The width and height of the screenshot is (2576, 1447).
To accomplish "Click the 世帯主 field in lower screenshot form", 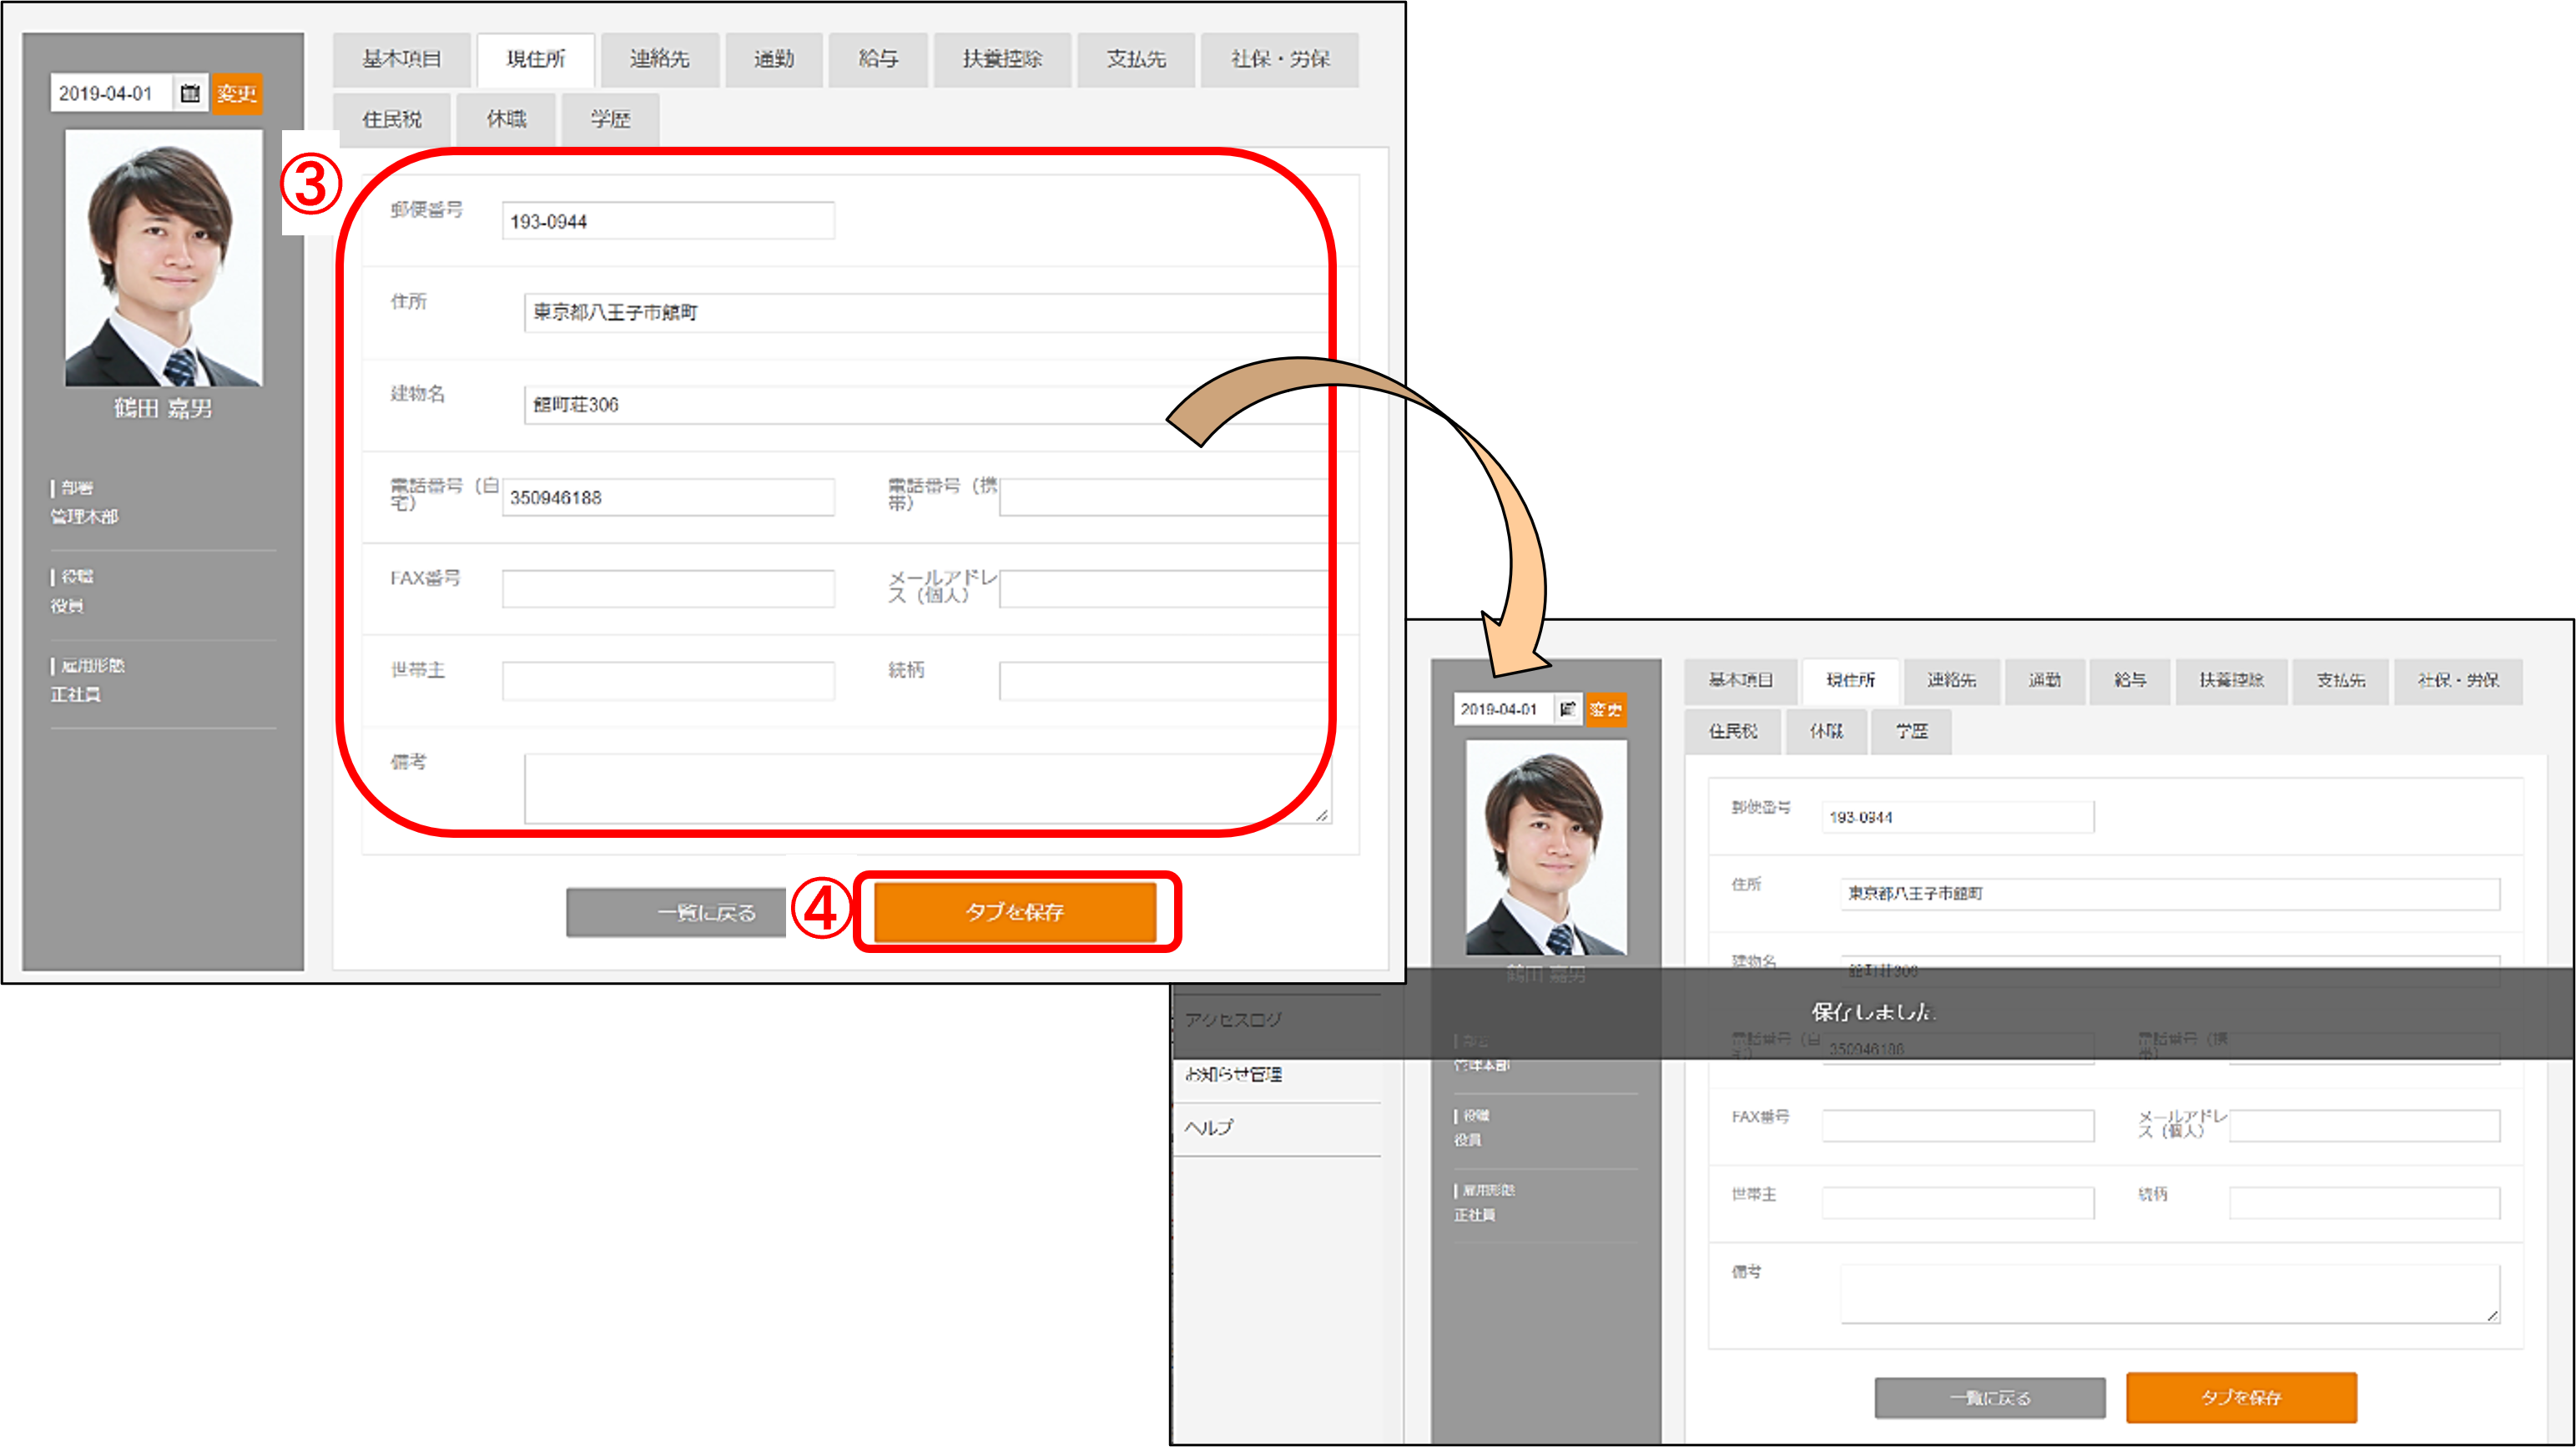I will point(1958,1203).
